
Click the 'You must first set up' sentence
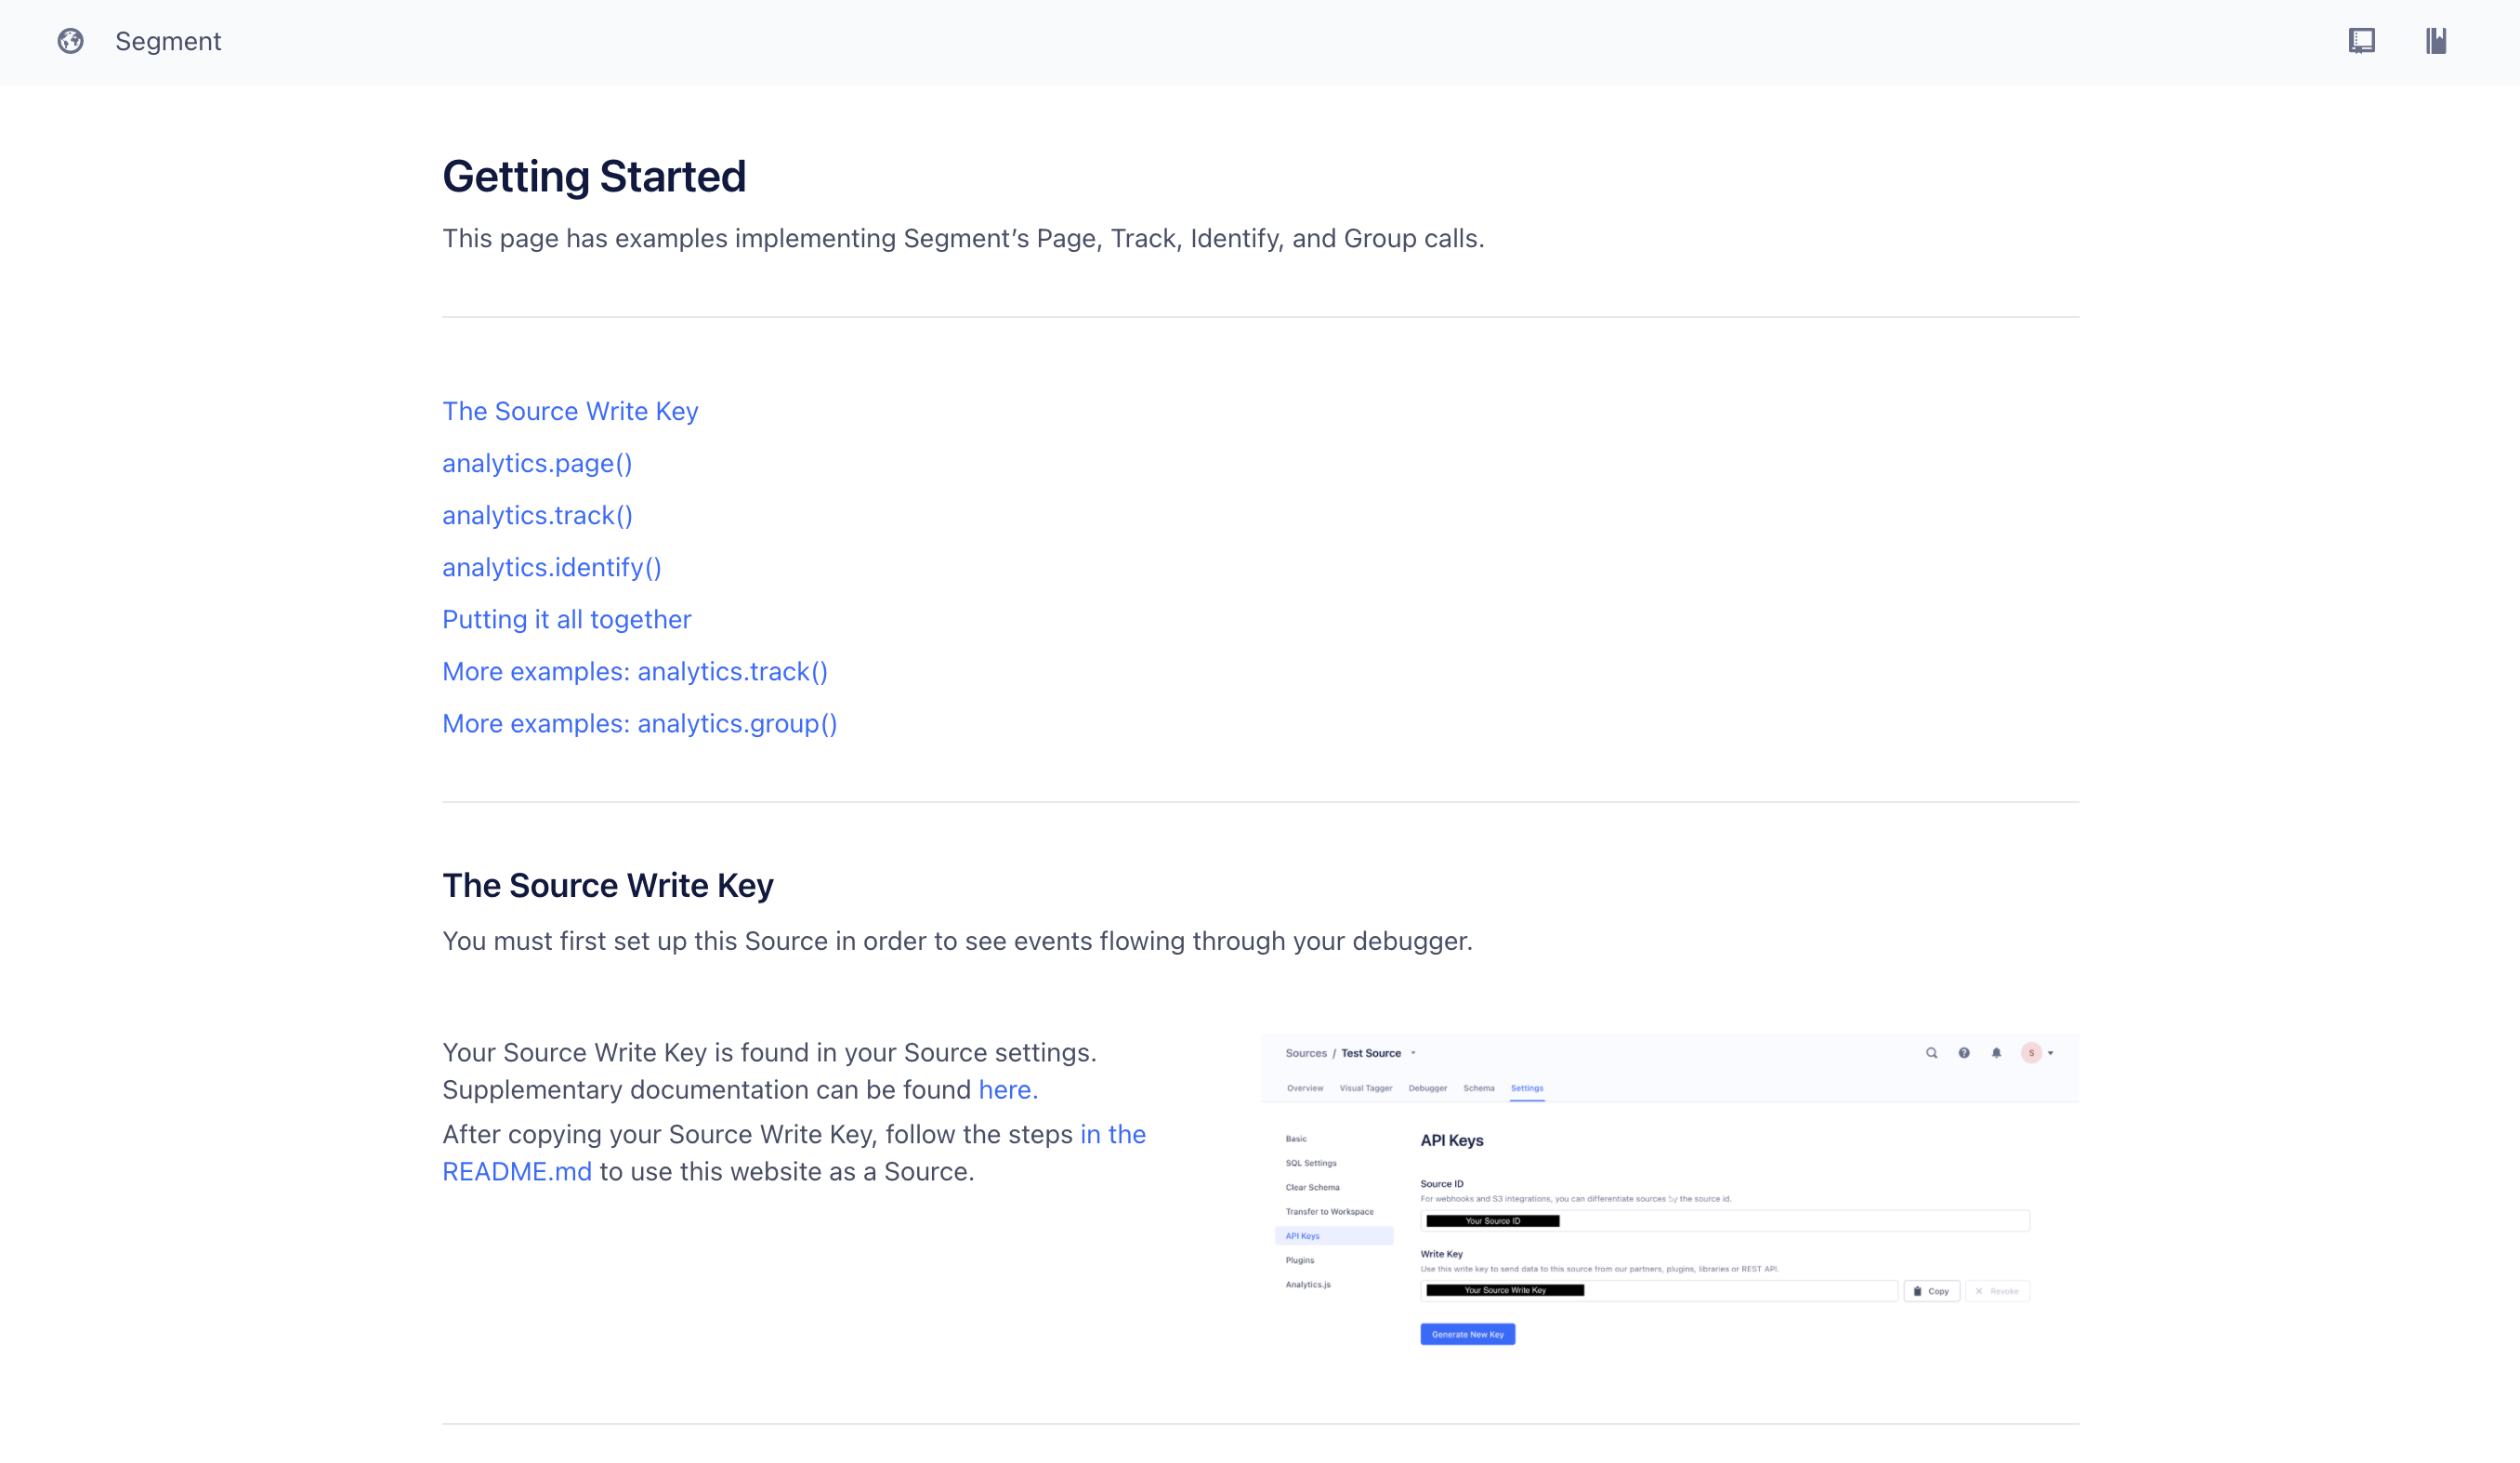tap(957, 941)
